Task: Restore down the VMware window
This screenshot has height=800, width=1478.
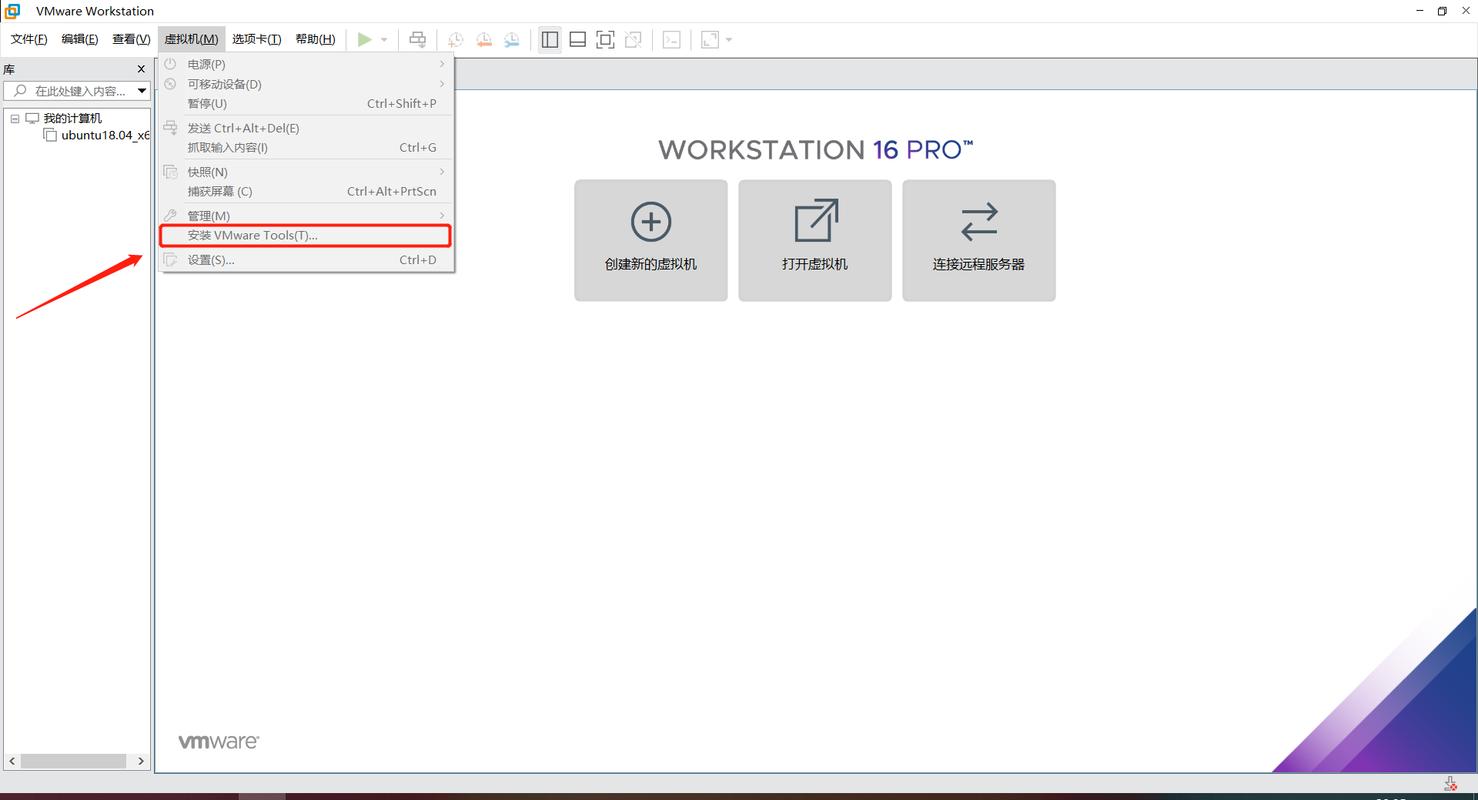Action: pos(1442,11)
